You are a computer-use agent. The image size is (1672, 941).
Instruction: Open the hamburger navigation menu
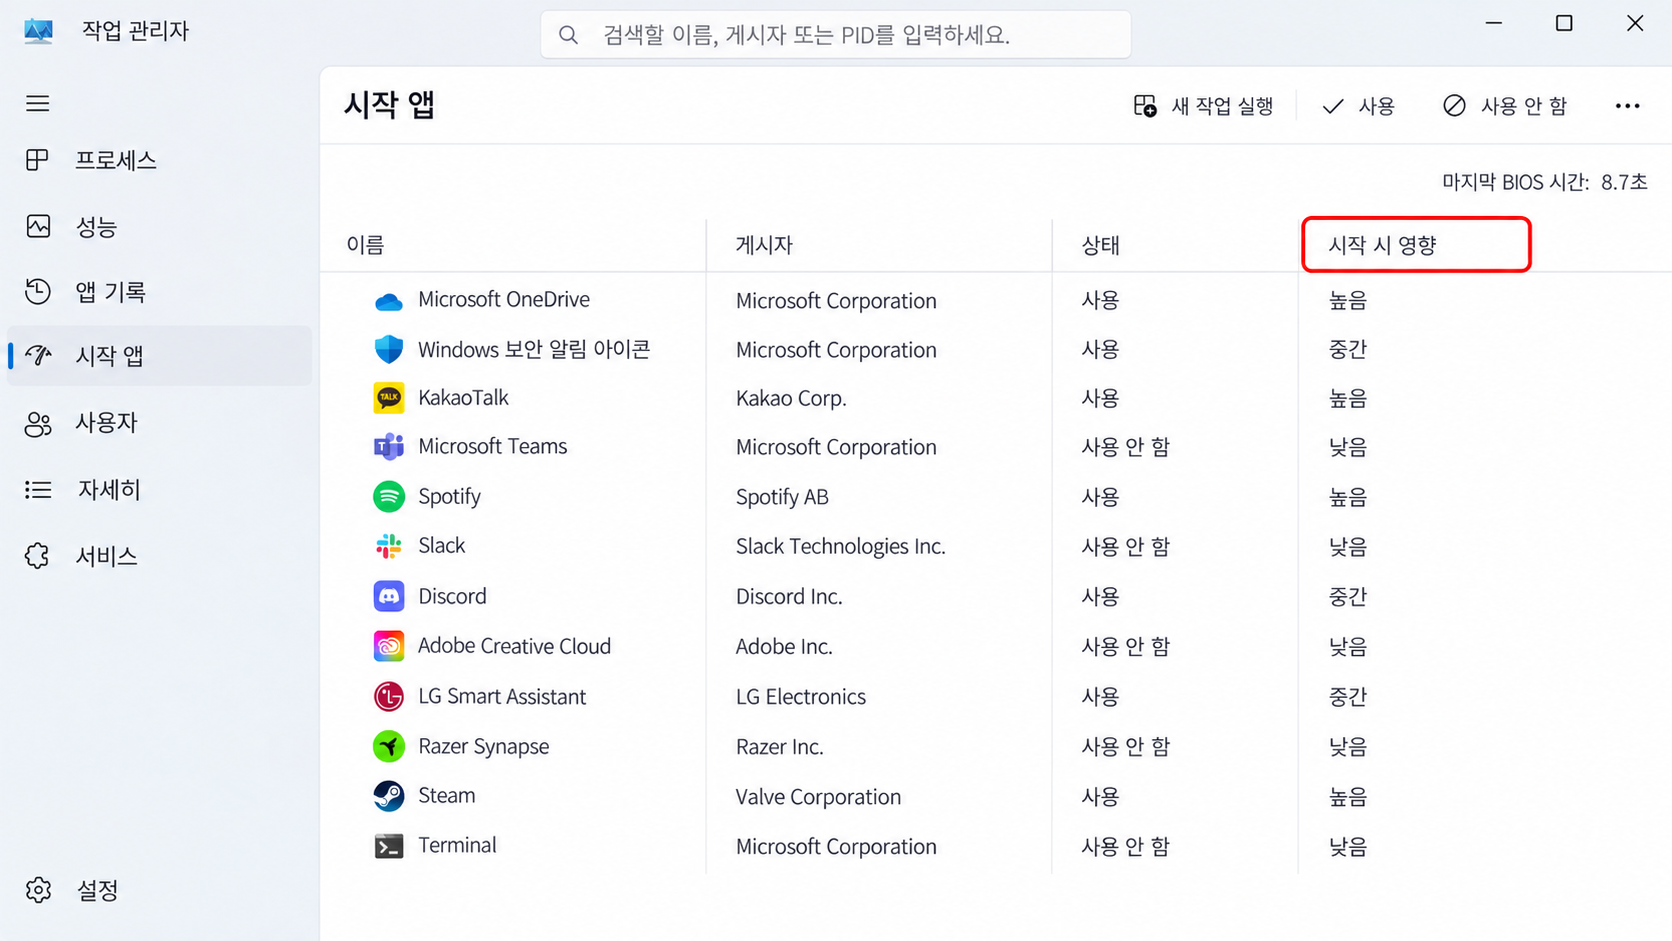(38, 103)
